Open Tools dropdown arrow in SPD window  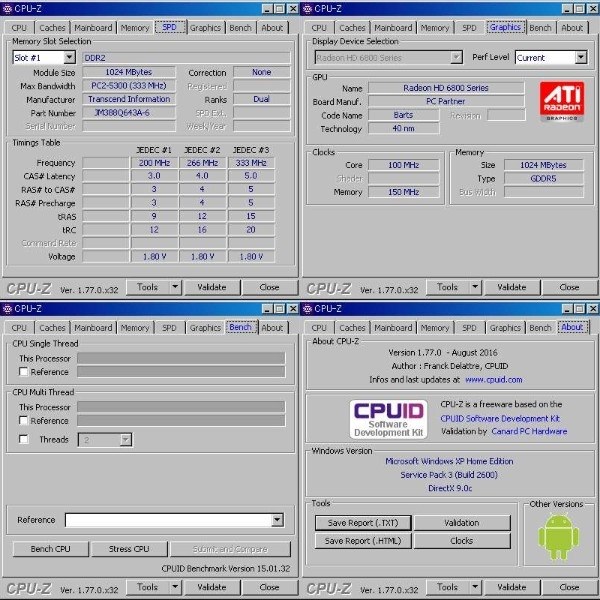pos(175,287)
